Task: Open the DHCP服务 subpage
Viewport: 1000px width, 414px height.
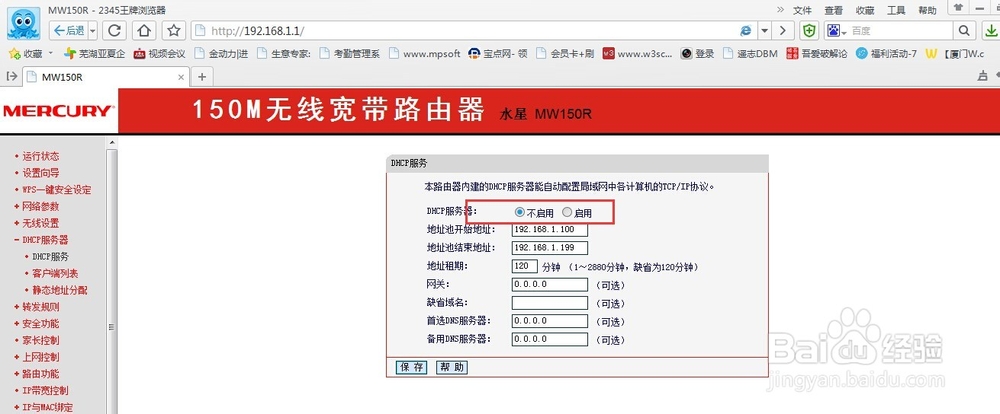Action: tap(50, 257)
